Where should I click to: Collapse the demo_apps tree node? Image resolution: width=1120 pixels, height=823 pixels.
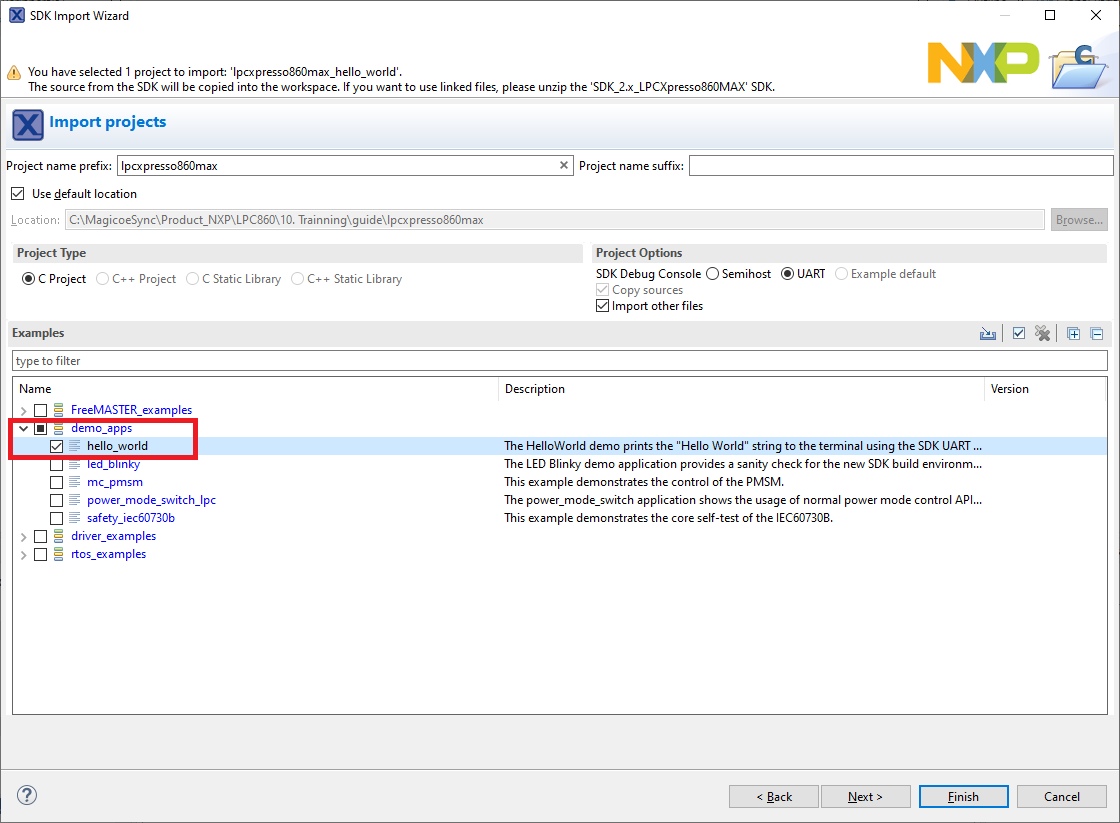pos(23,428)
